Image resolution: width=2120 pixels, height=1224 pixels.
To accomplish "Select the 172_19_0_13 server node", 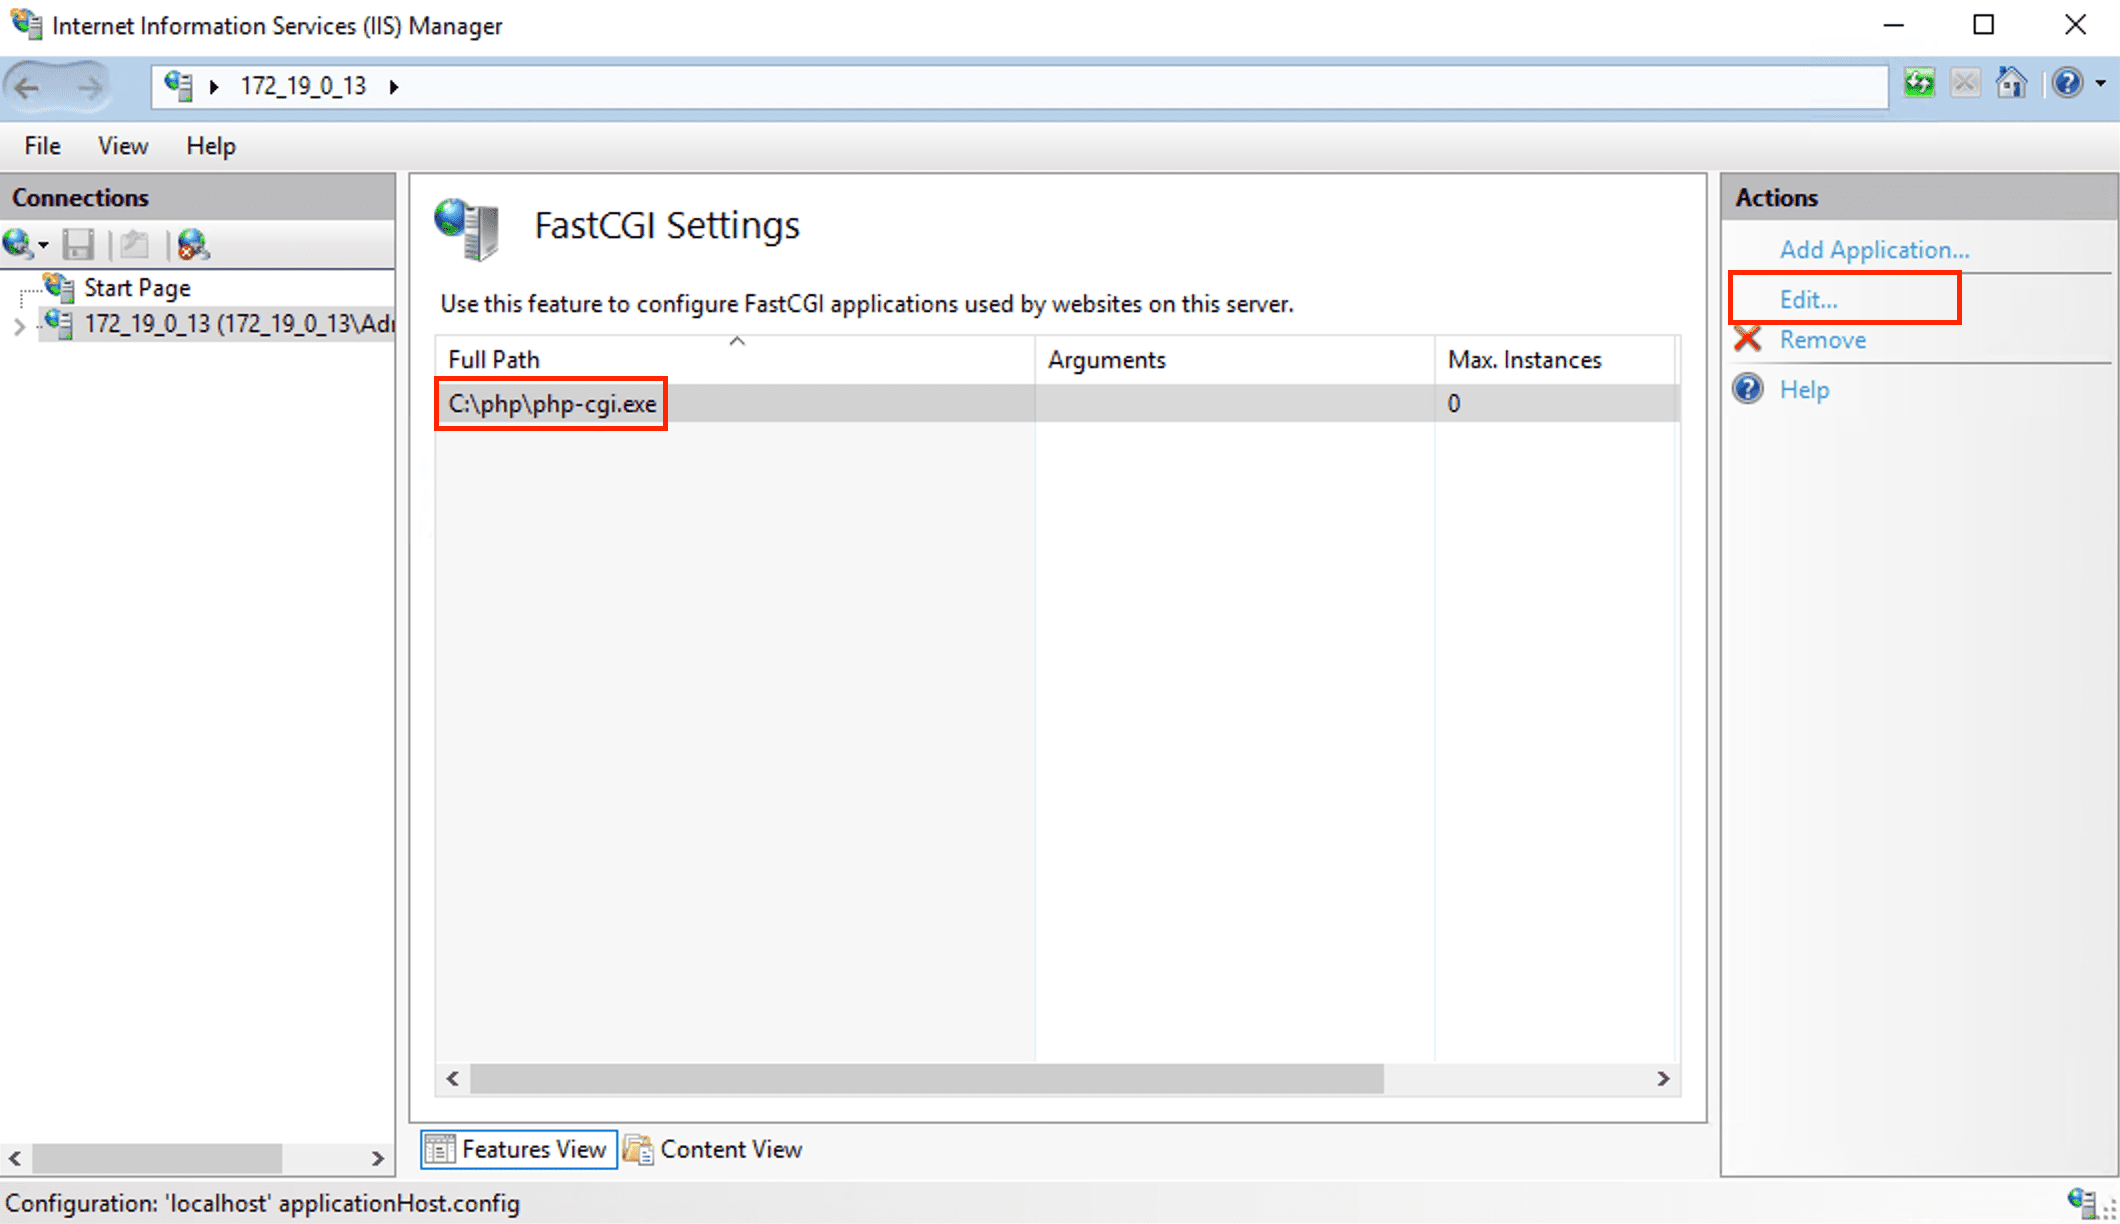I will 238,324.
